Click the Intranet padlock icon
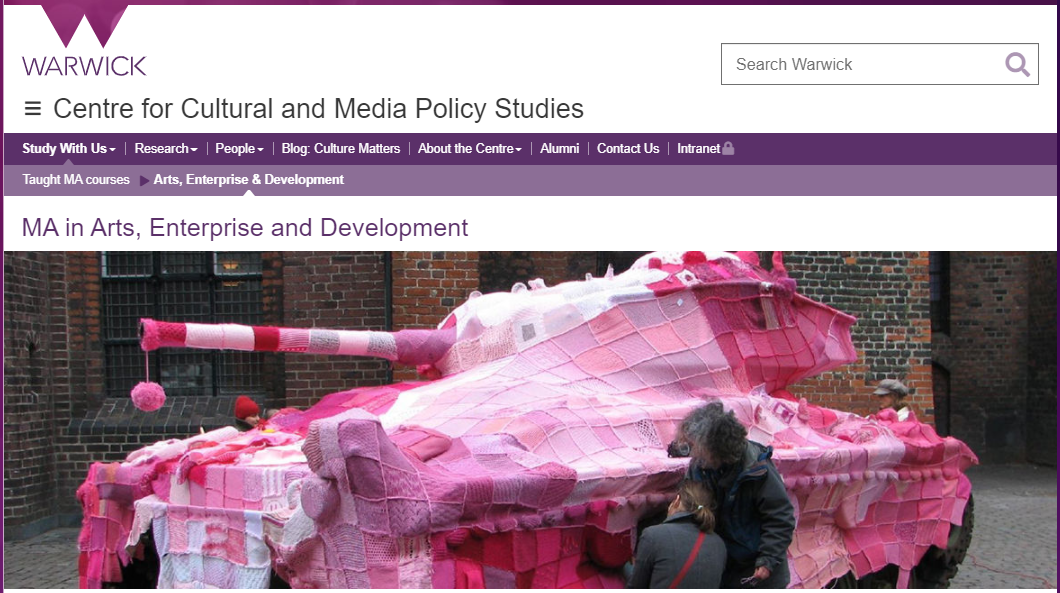The height and width of the screenshot is (593, 1060). point(728,148)
